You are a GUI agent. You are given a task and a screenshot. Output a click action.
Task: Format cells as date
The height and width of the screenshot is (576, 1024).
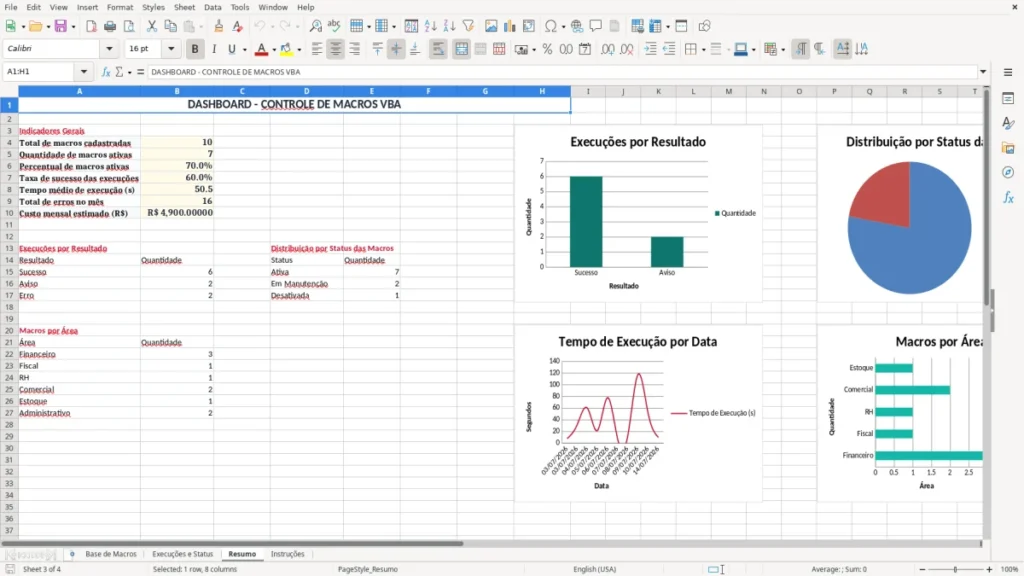[x=585, y=49]
